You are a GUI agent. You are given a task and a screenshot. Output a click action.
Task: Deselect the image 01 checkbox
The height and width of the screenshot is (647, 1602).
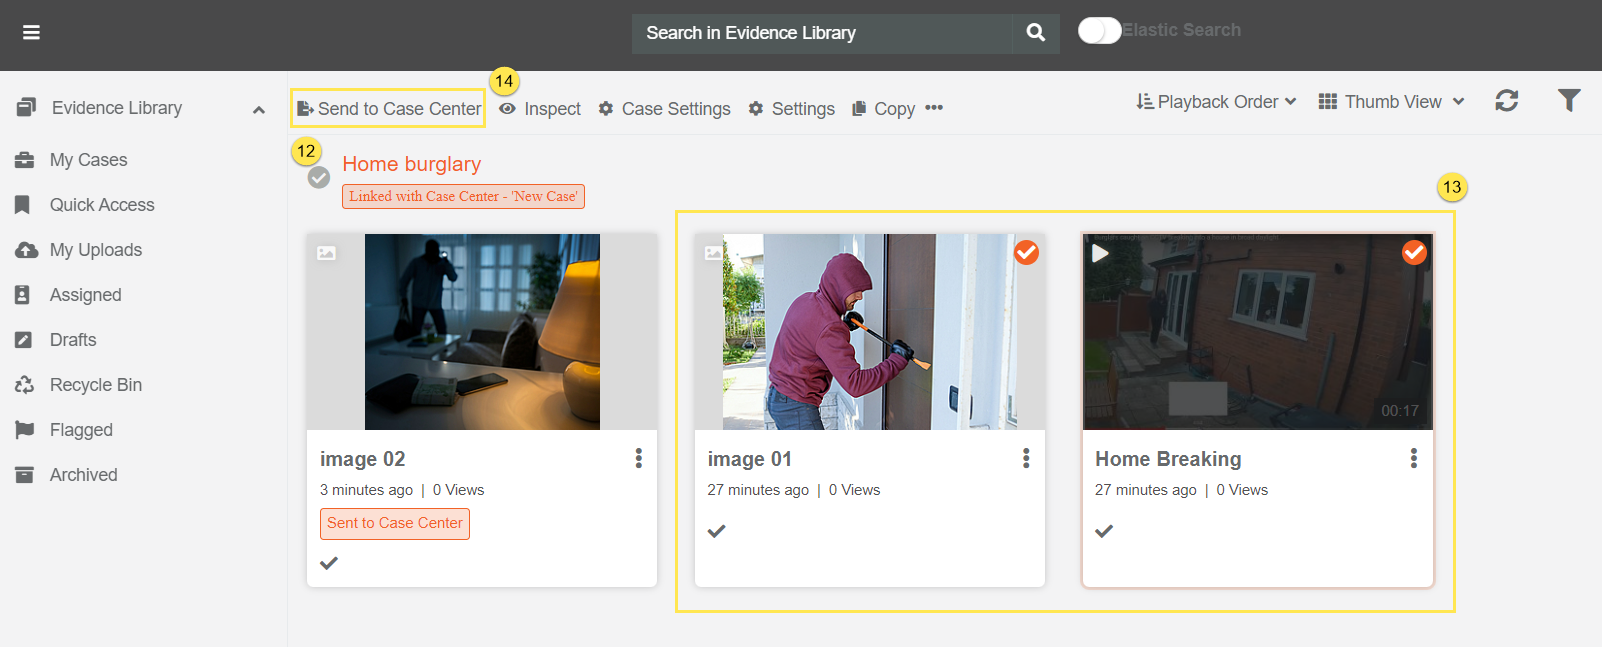[1026, 253]
